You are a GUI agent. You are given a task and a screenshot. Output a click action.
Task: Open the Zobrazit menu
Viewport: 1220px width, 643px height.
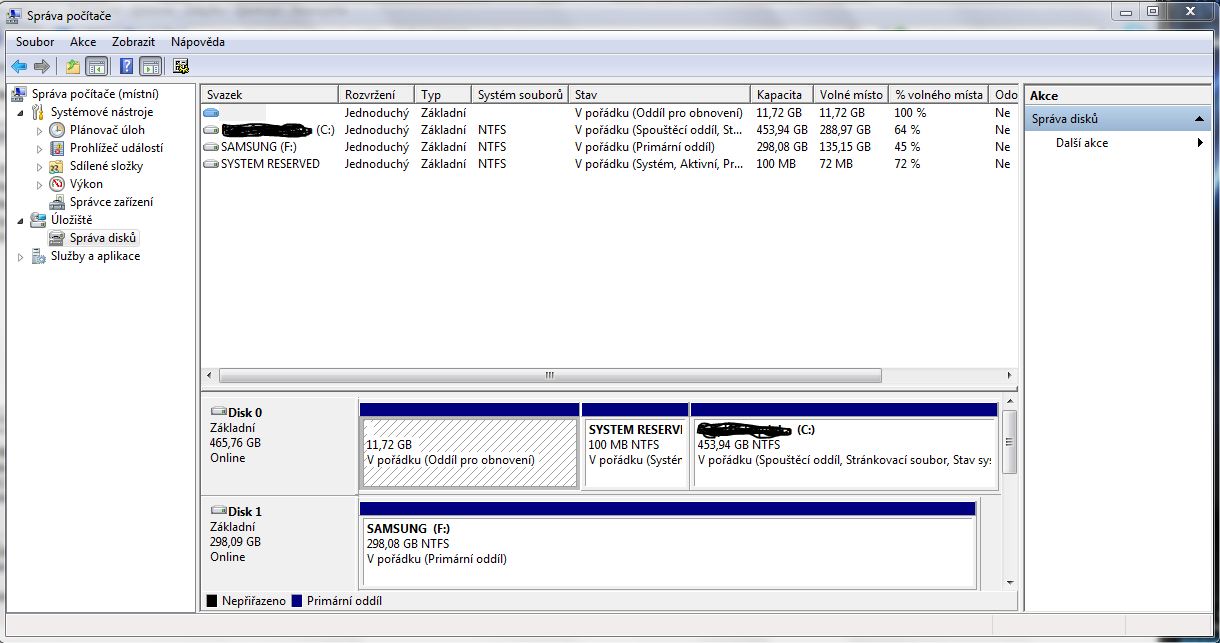(133, 42)
